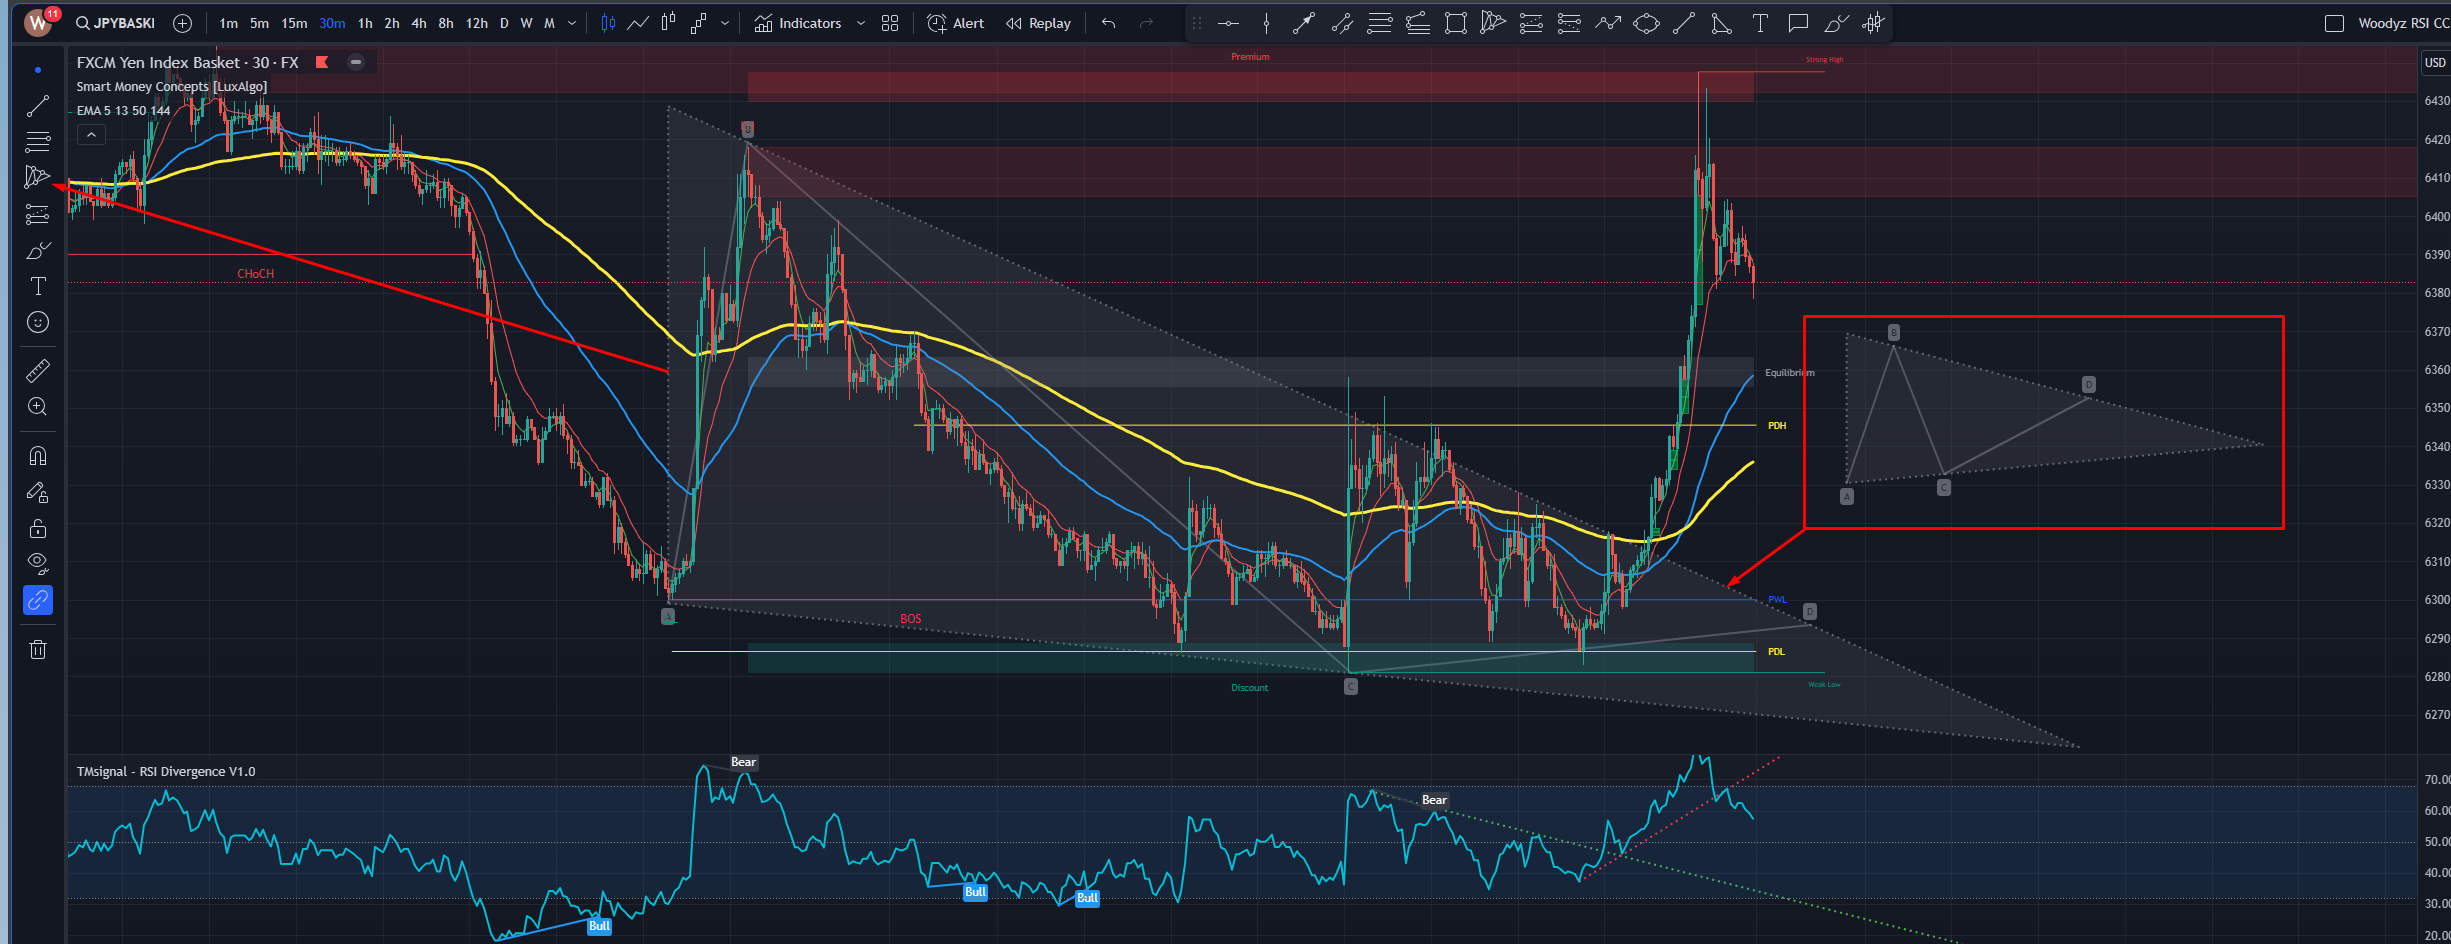Select the text tool in left sidebar
Image resolution: width=2451 pixels, height=944 pixels.
point(38,286)
